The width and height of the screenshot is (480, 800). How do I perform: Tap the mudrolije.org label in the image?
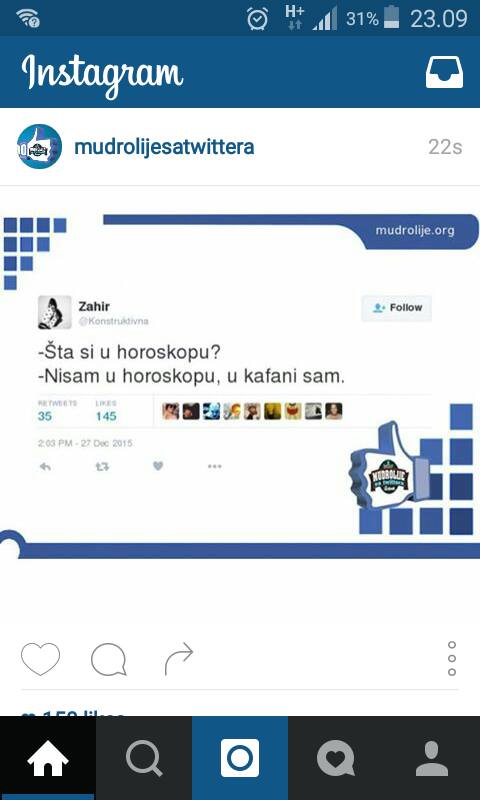(x=415, y=230)
